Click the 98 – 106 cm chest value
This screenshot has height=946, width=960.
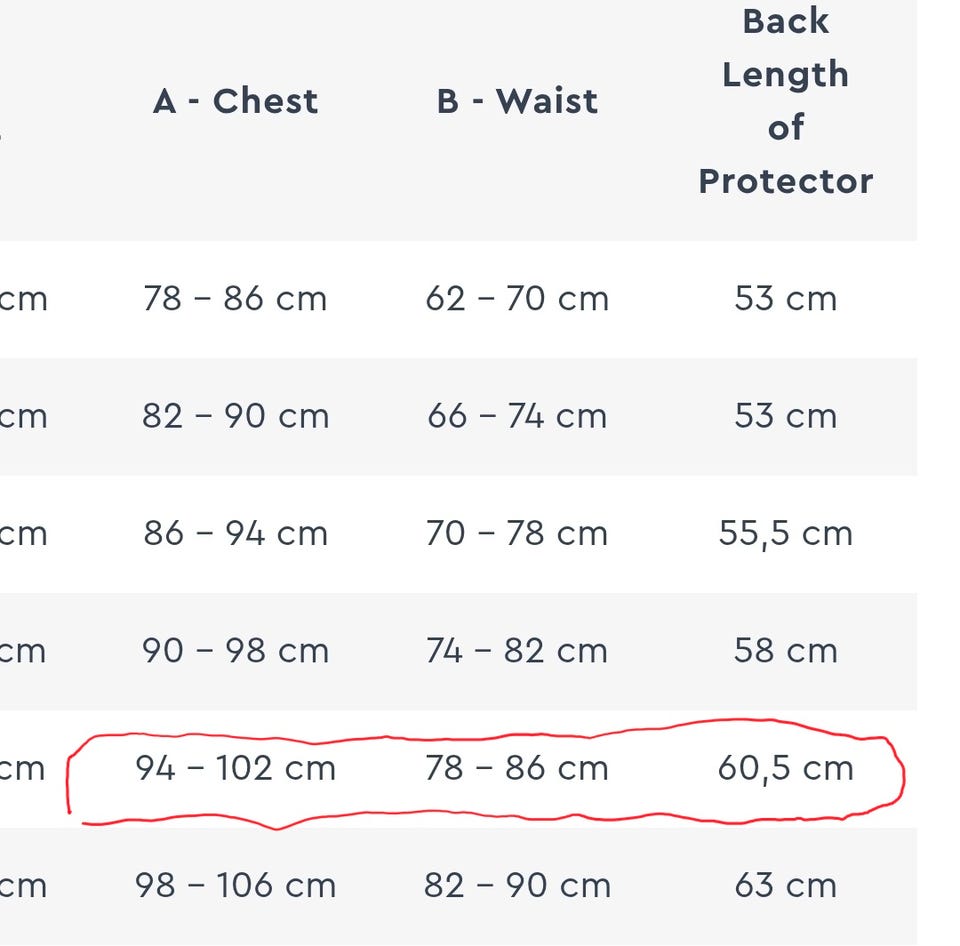coord(236,886)
